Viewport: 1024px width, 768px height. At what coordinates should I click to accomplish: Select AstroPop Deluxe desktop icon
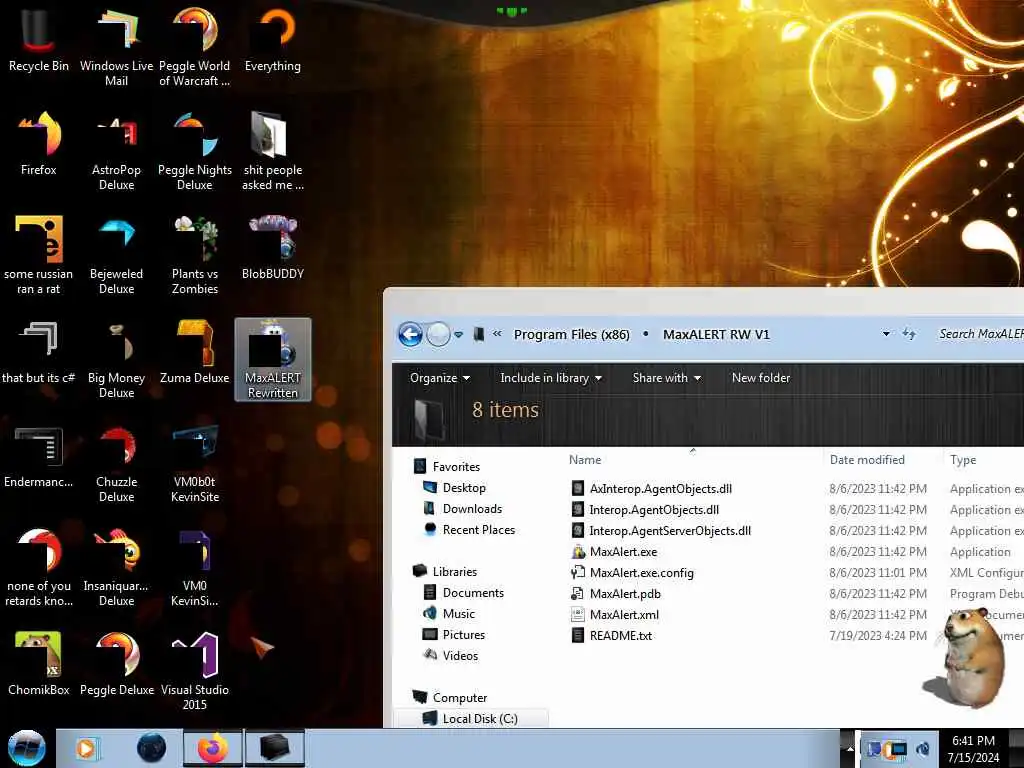(116, 152)
